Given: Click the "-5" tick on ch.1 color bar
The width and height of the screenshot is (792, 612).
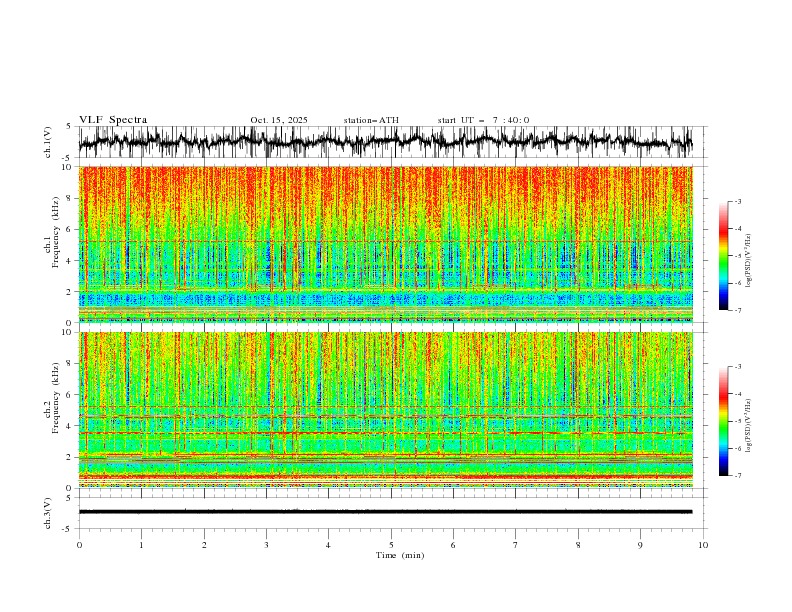Looking at the screenshot, I should tap(738, 256).
